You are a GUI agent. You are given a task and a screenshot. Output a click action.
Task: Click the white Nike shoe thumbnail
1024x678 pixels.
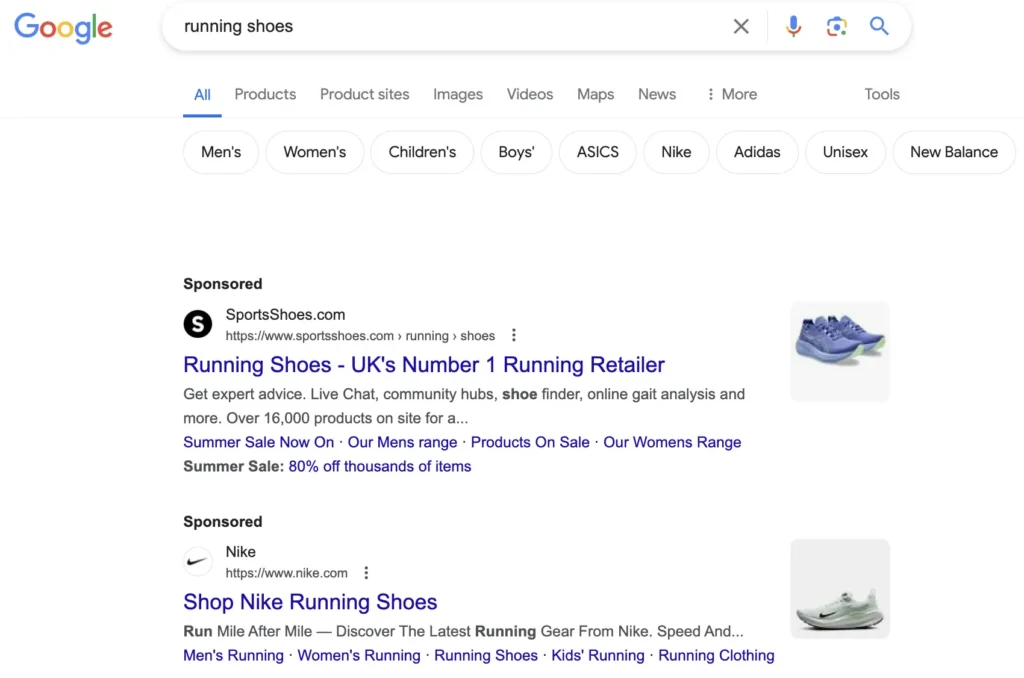840,589
